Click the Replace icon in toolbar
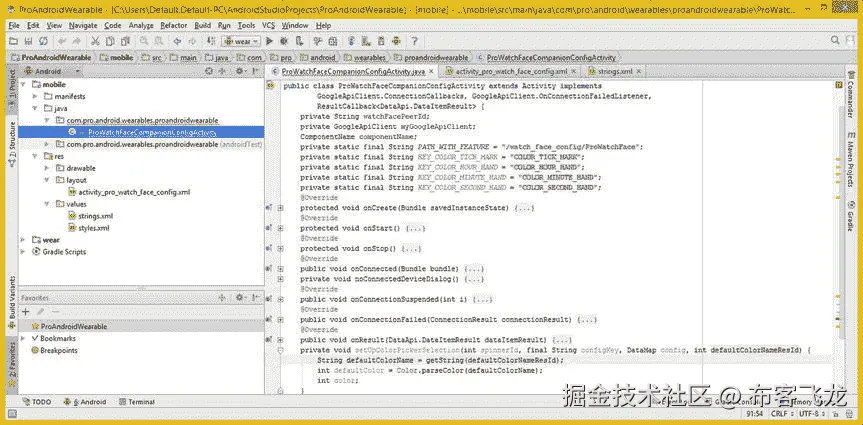Screen dimensions: 863x425 159,41
